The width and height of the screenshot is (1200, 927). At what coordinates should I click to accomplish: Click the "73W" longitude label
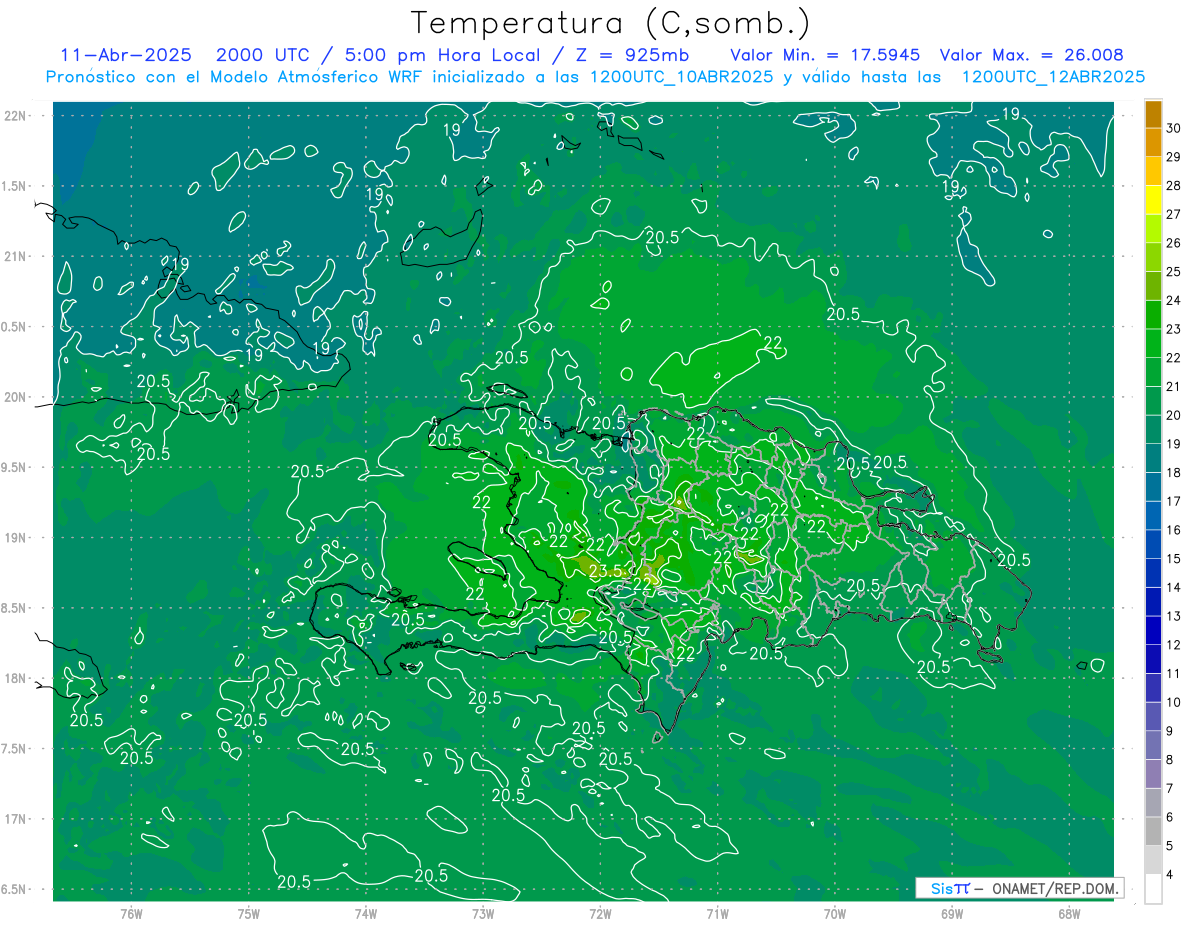coord(483,913)
